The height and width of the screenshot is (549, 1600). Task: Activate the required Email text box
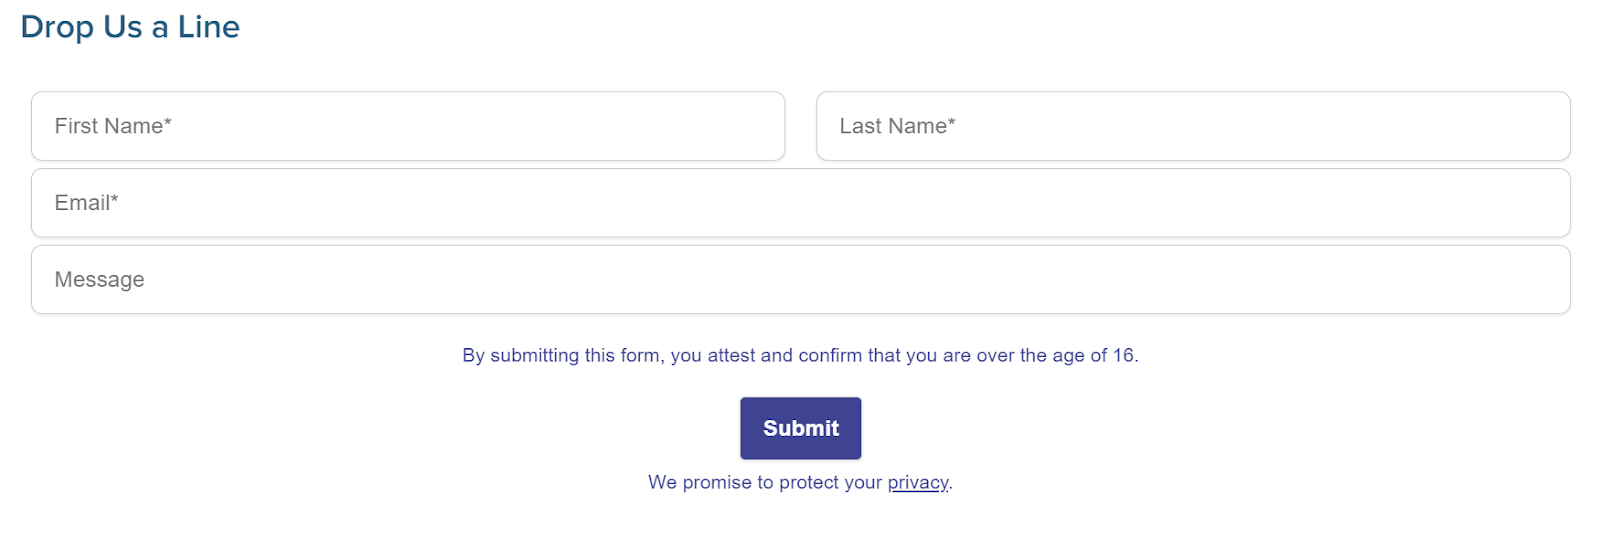pyautogui.click(x=800, y=203)
